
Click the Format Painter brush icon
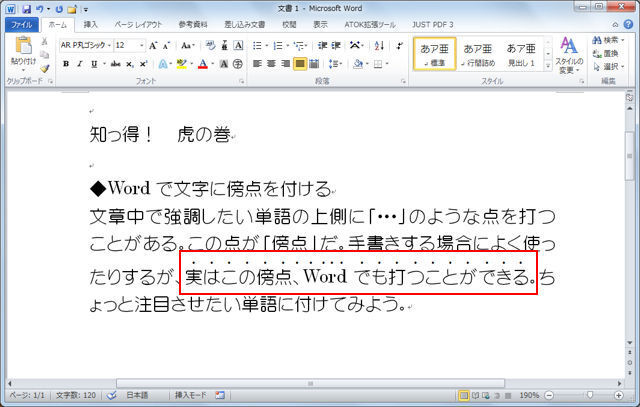pos(44,69)
